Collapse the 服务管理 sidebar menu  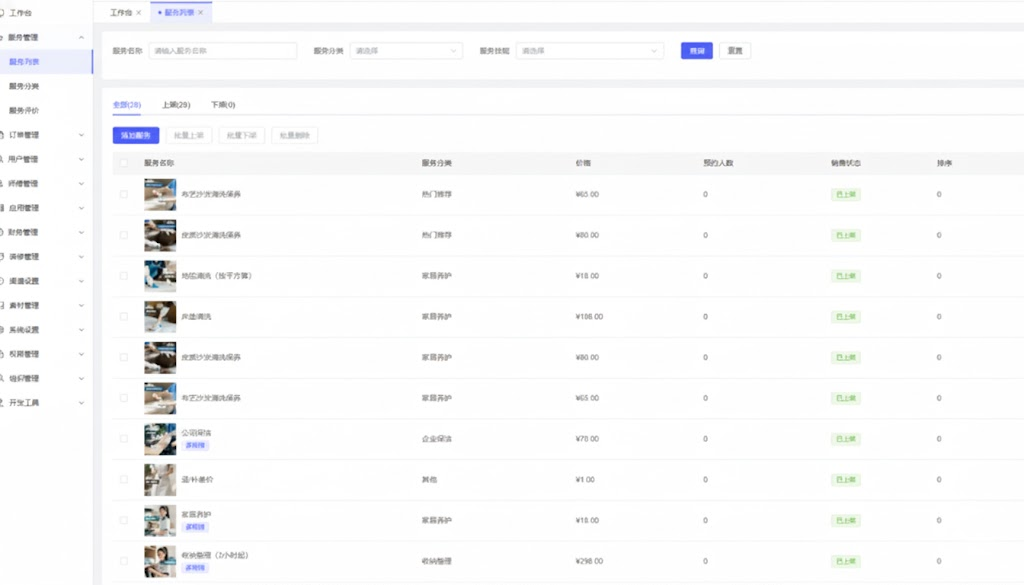click(80, 37)
